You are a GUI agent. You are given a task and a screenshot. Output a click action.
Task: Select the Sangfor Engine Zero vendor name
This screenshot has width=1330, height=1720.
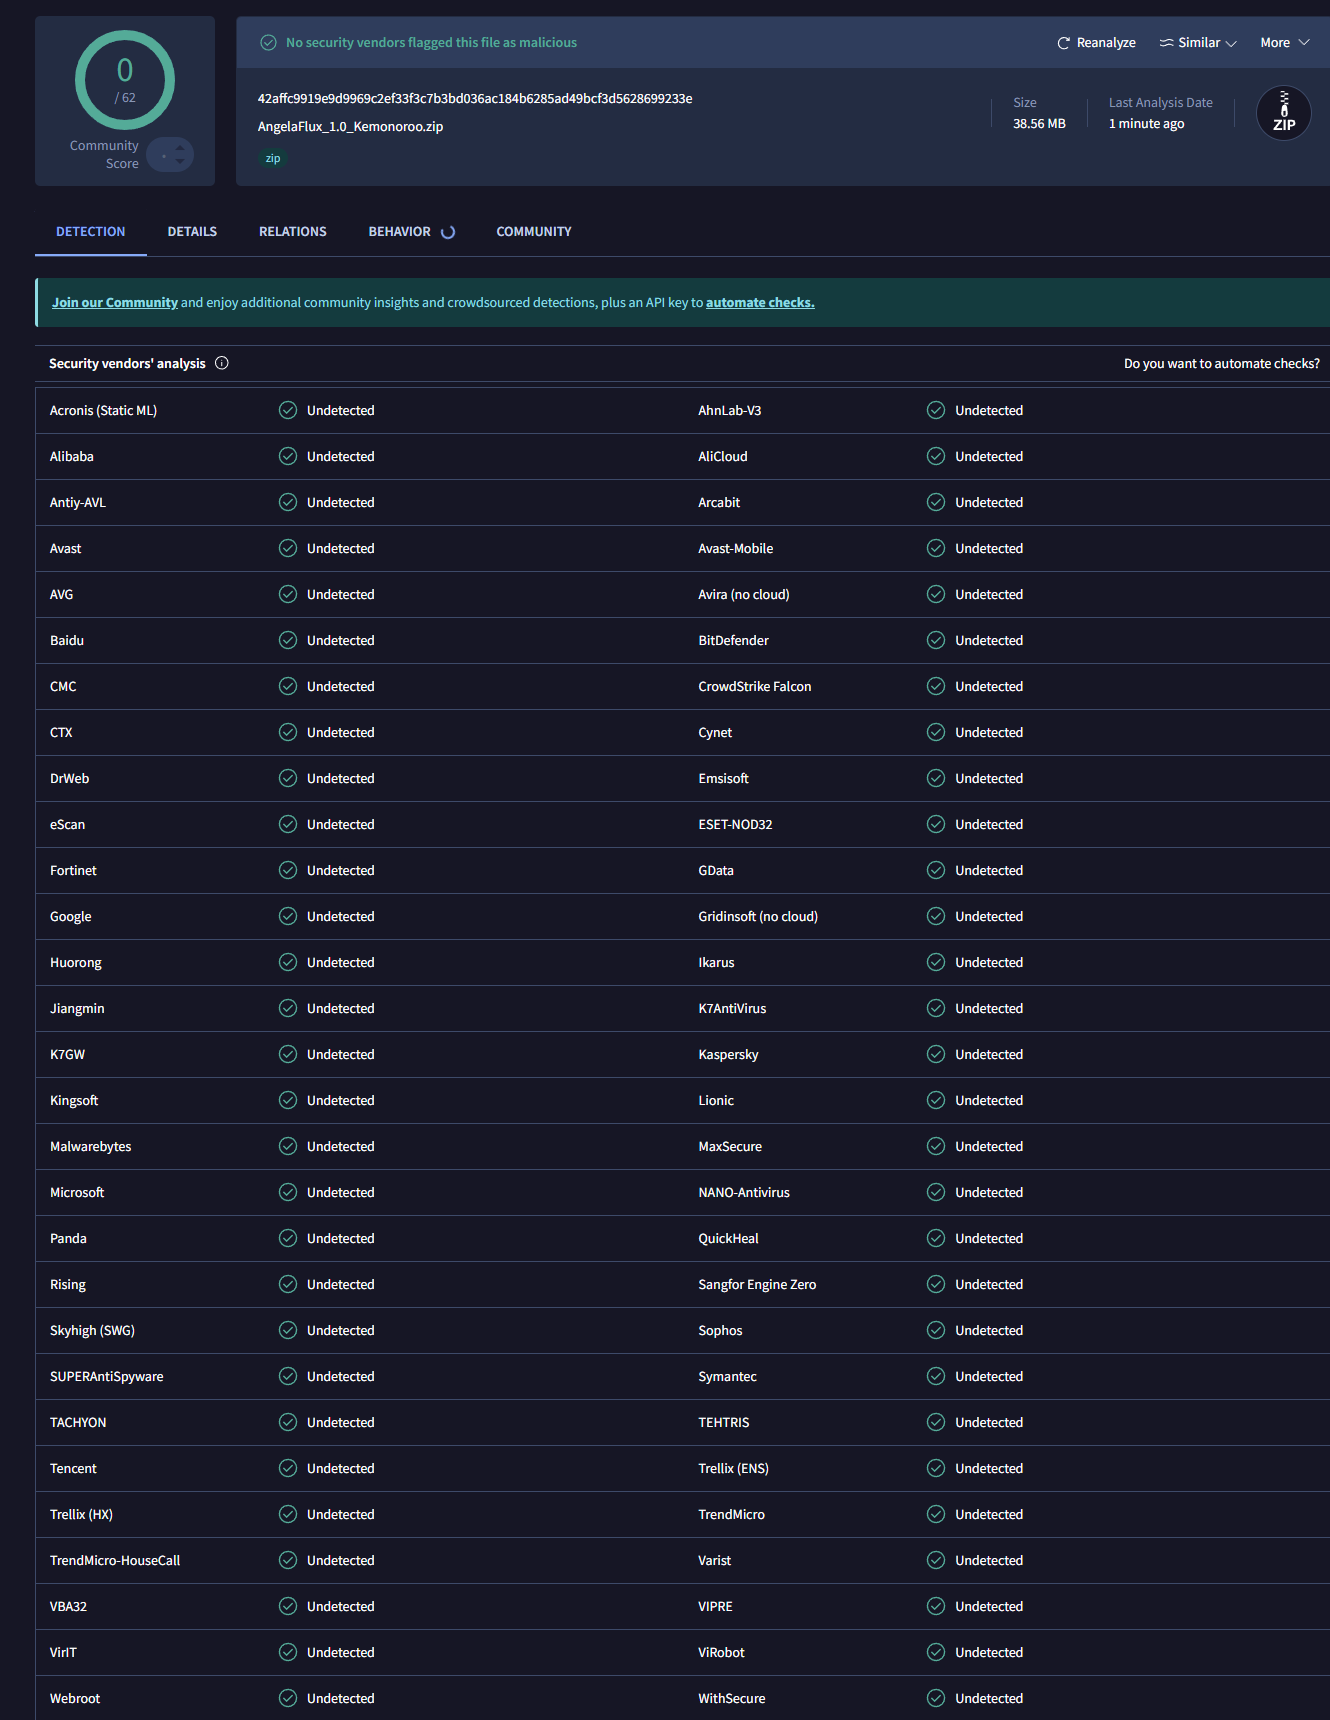pyautogui.click(x=757, y=1285)
